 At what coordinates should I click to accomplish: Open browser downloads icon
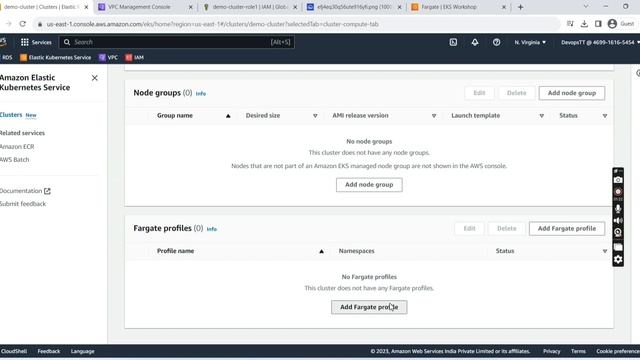[584, 24]
